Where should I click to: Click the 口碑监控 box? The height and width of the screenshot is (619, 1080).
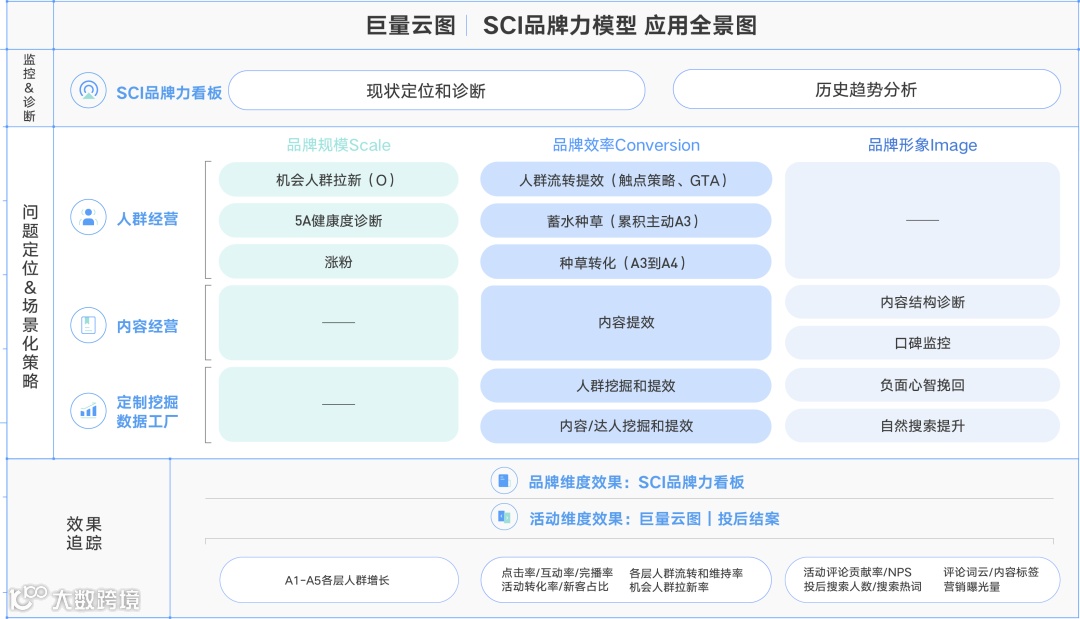pyautogui.click(x=922, y=343)
